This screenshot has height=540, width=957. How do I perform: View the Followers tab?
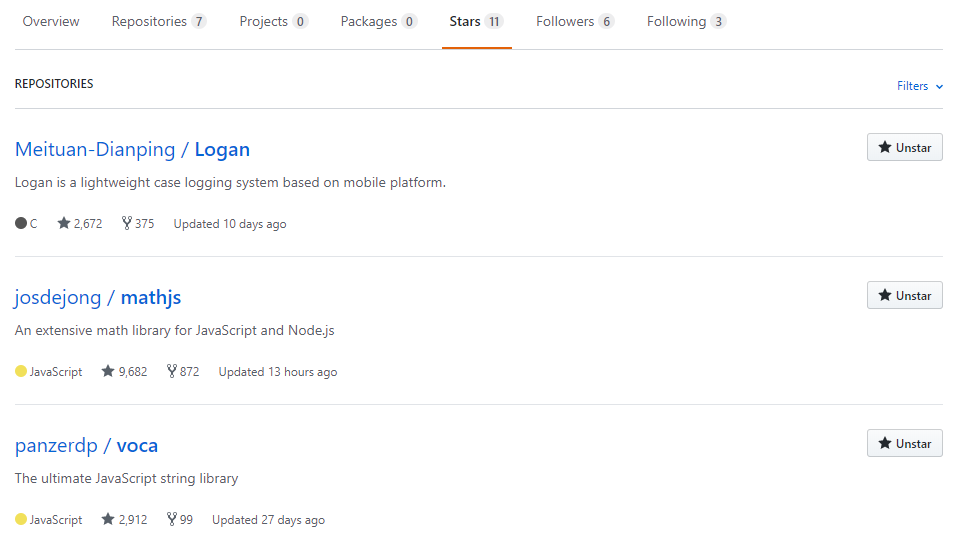click(x=574, y=21)
